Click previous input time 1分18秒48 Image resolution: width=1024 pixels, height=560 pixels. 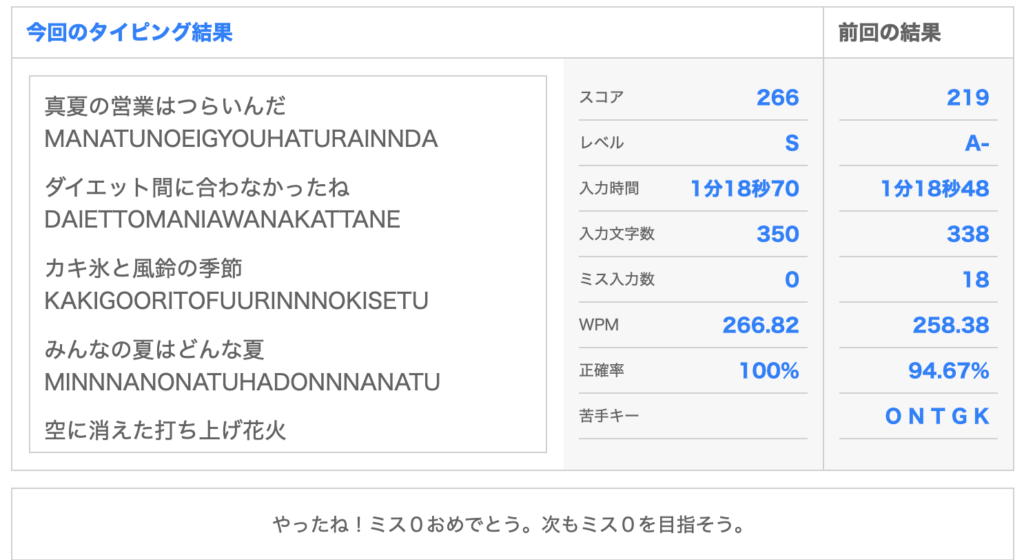(x=934, y=188)
